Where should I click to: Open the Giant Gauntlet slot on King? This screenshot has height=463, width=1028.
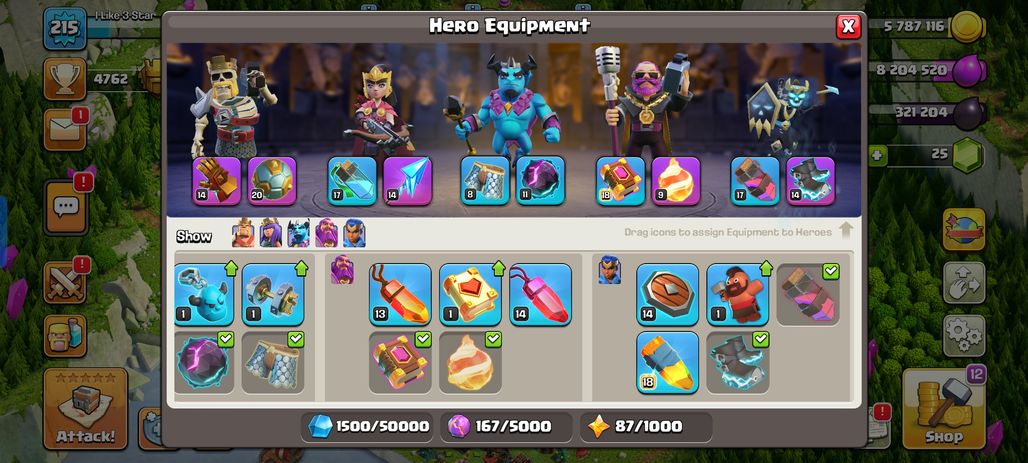[217, 181]
